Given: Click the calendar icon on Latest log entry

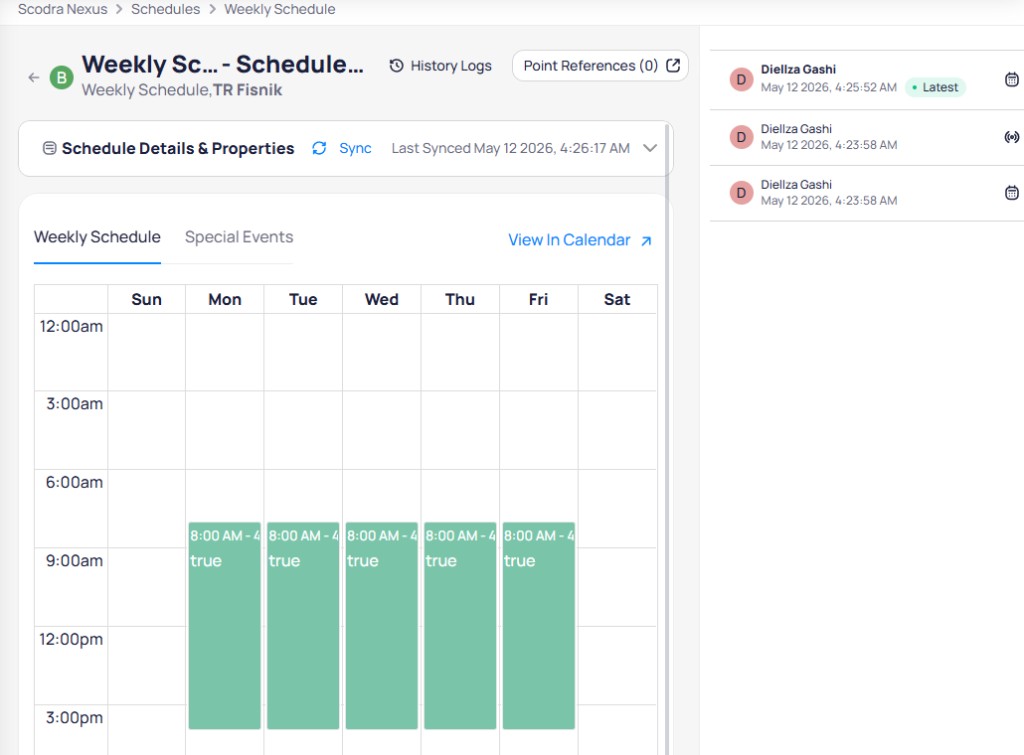Looking at the screenshot, I should pyautogui.click(x=1012, y=80).
